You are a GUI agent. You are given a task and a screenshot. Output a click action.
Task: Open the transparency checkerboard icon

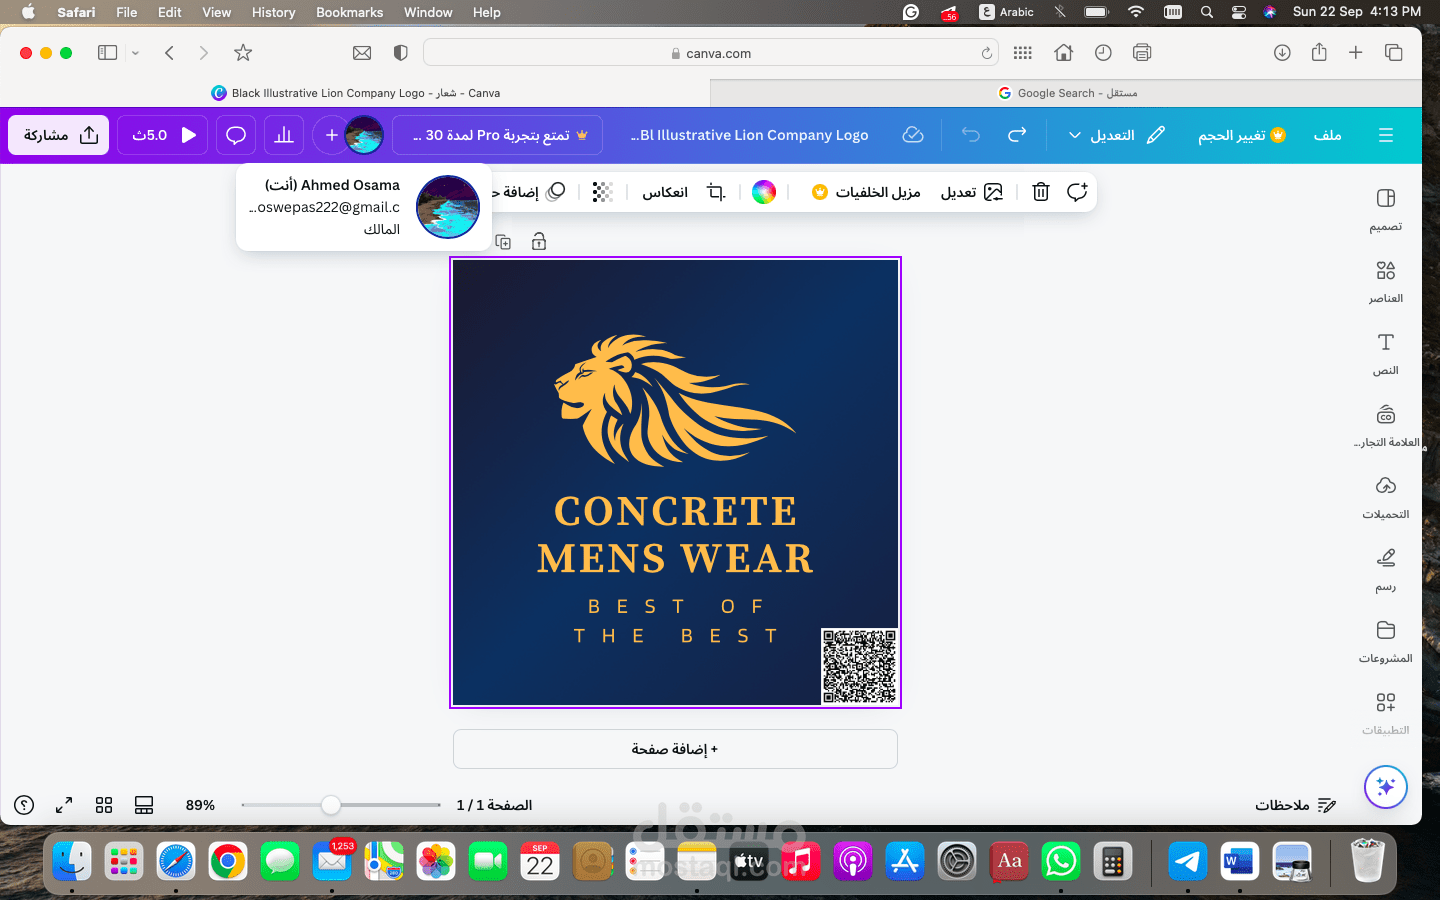[602, 192]
